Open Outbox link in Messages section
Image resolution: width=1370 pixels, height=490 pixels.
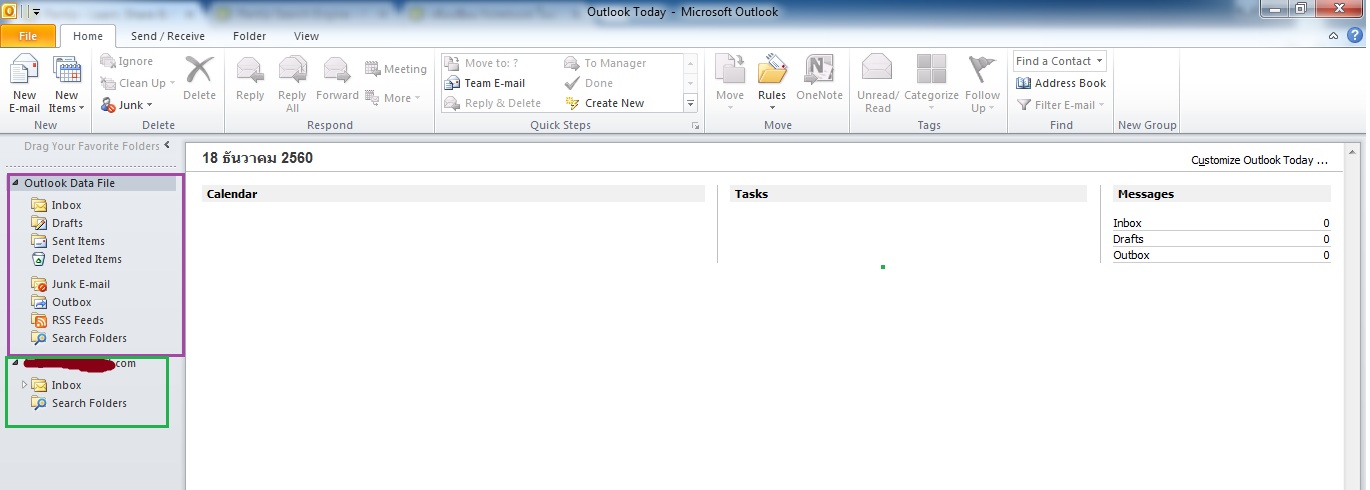[1131, 255]
